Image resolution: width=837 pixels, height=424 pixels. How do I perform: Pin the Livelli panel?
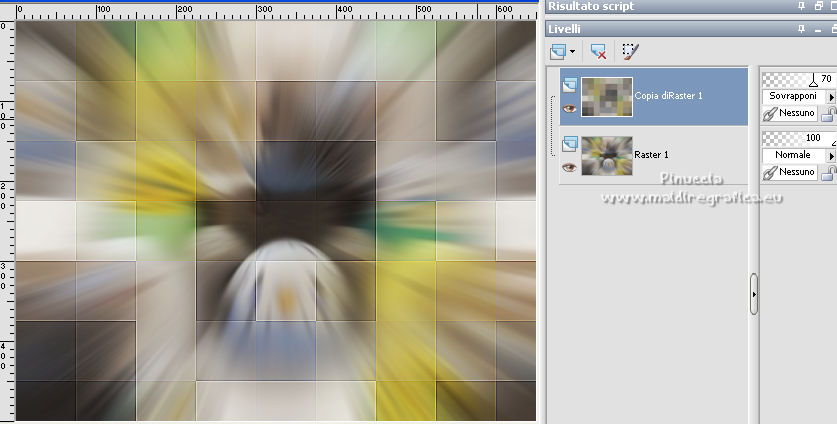pos(801,29)
